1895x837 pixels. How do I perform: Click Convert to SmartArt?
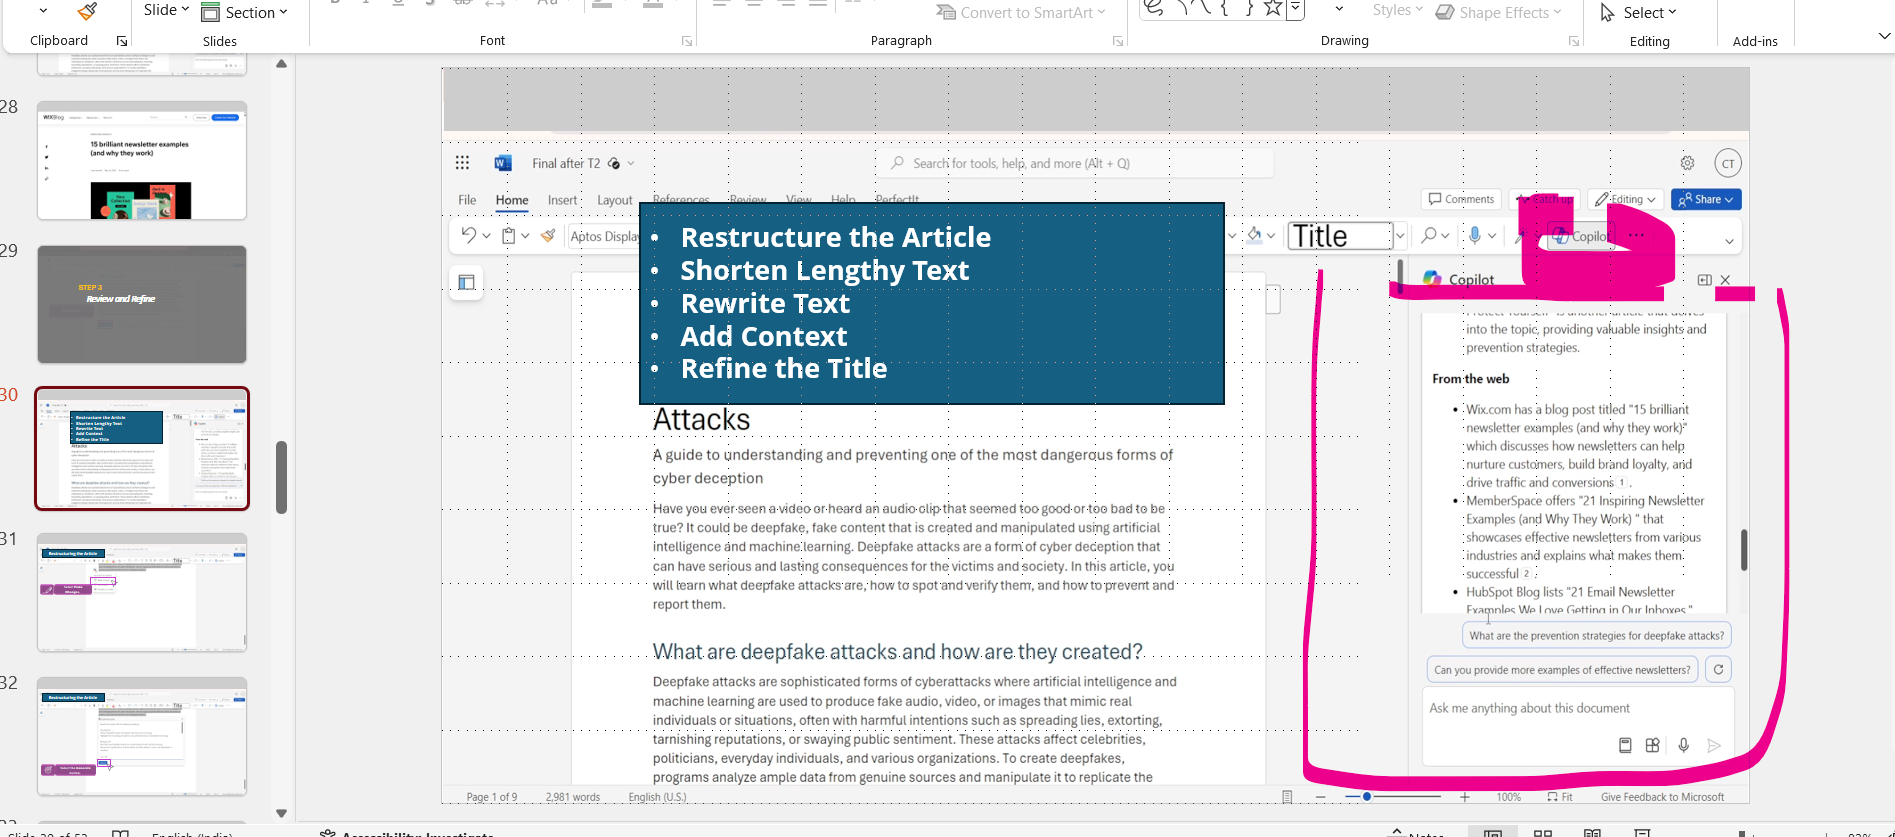coord(1021,12)
